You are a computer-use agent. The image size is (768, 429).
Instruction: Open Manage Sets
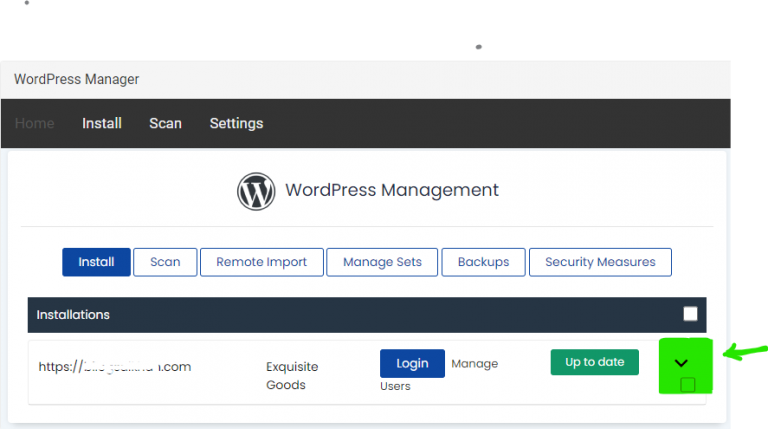pos(382,262)
